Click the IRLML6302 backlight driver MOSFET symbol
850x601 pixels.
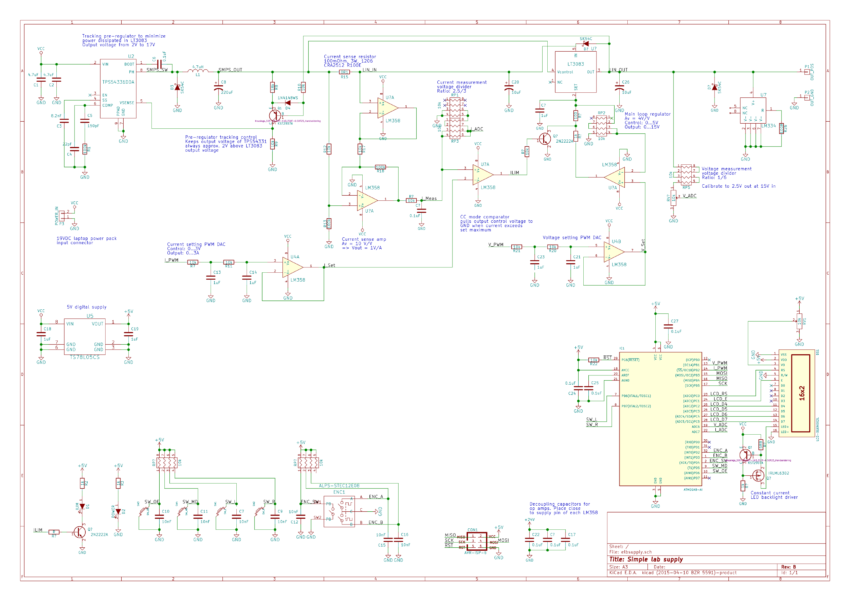tap(757, 476)
